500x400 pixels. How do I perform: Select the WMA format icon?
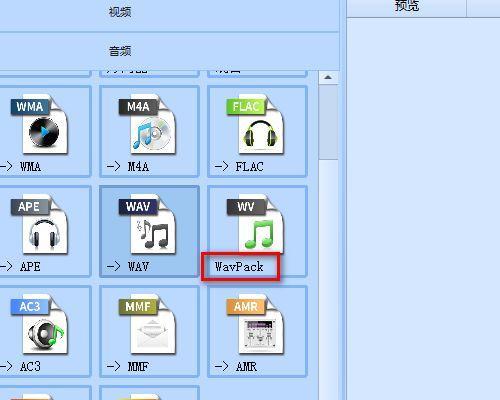tap(40, 125)
